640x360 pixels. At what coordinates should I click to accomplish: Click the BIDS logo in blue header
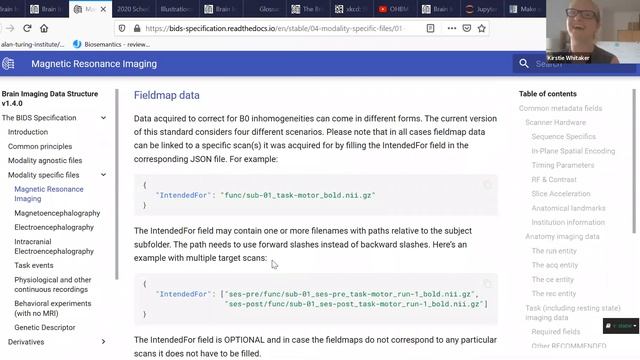pyautogui.click(x=8, y=64)
